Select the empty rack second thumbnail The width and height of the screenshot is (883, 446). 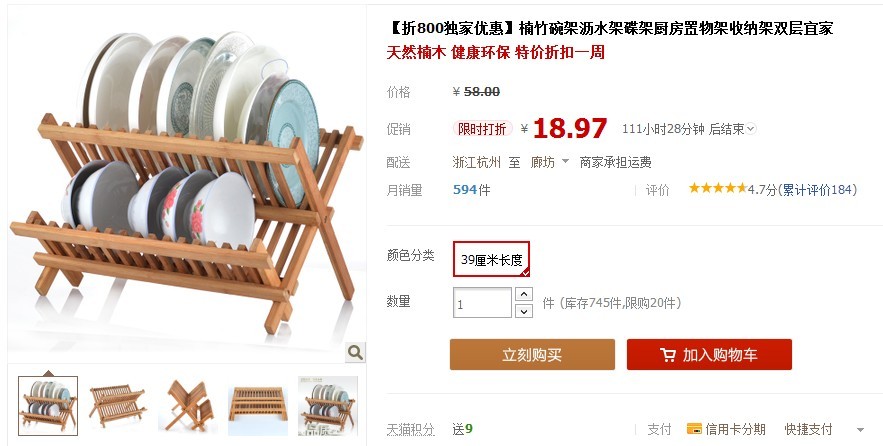click(x=118, y=406)
